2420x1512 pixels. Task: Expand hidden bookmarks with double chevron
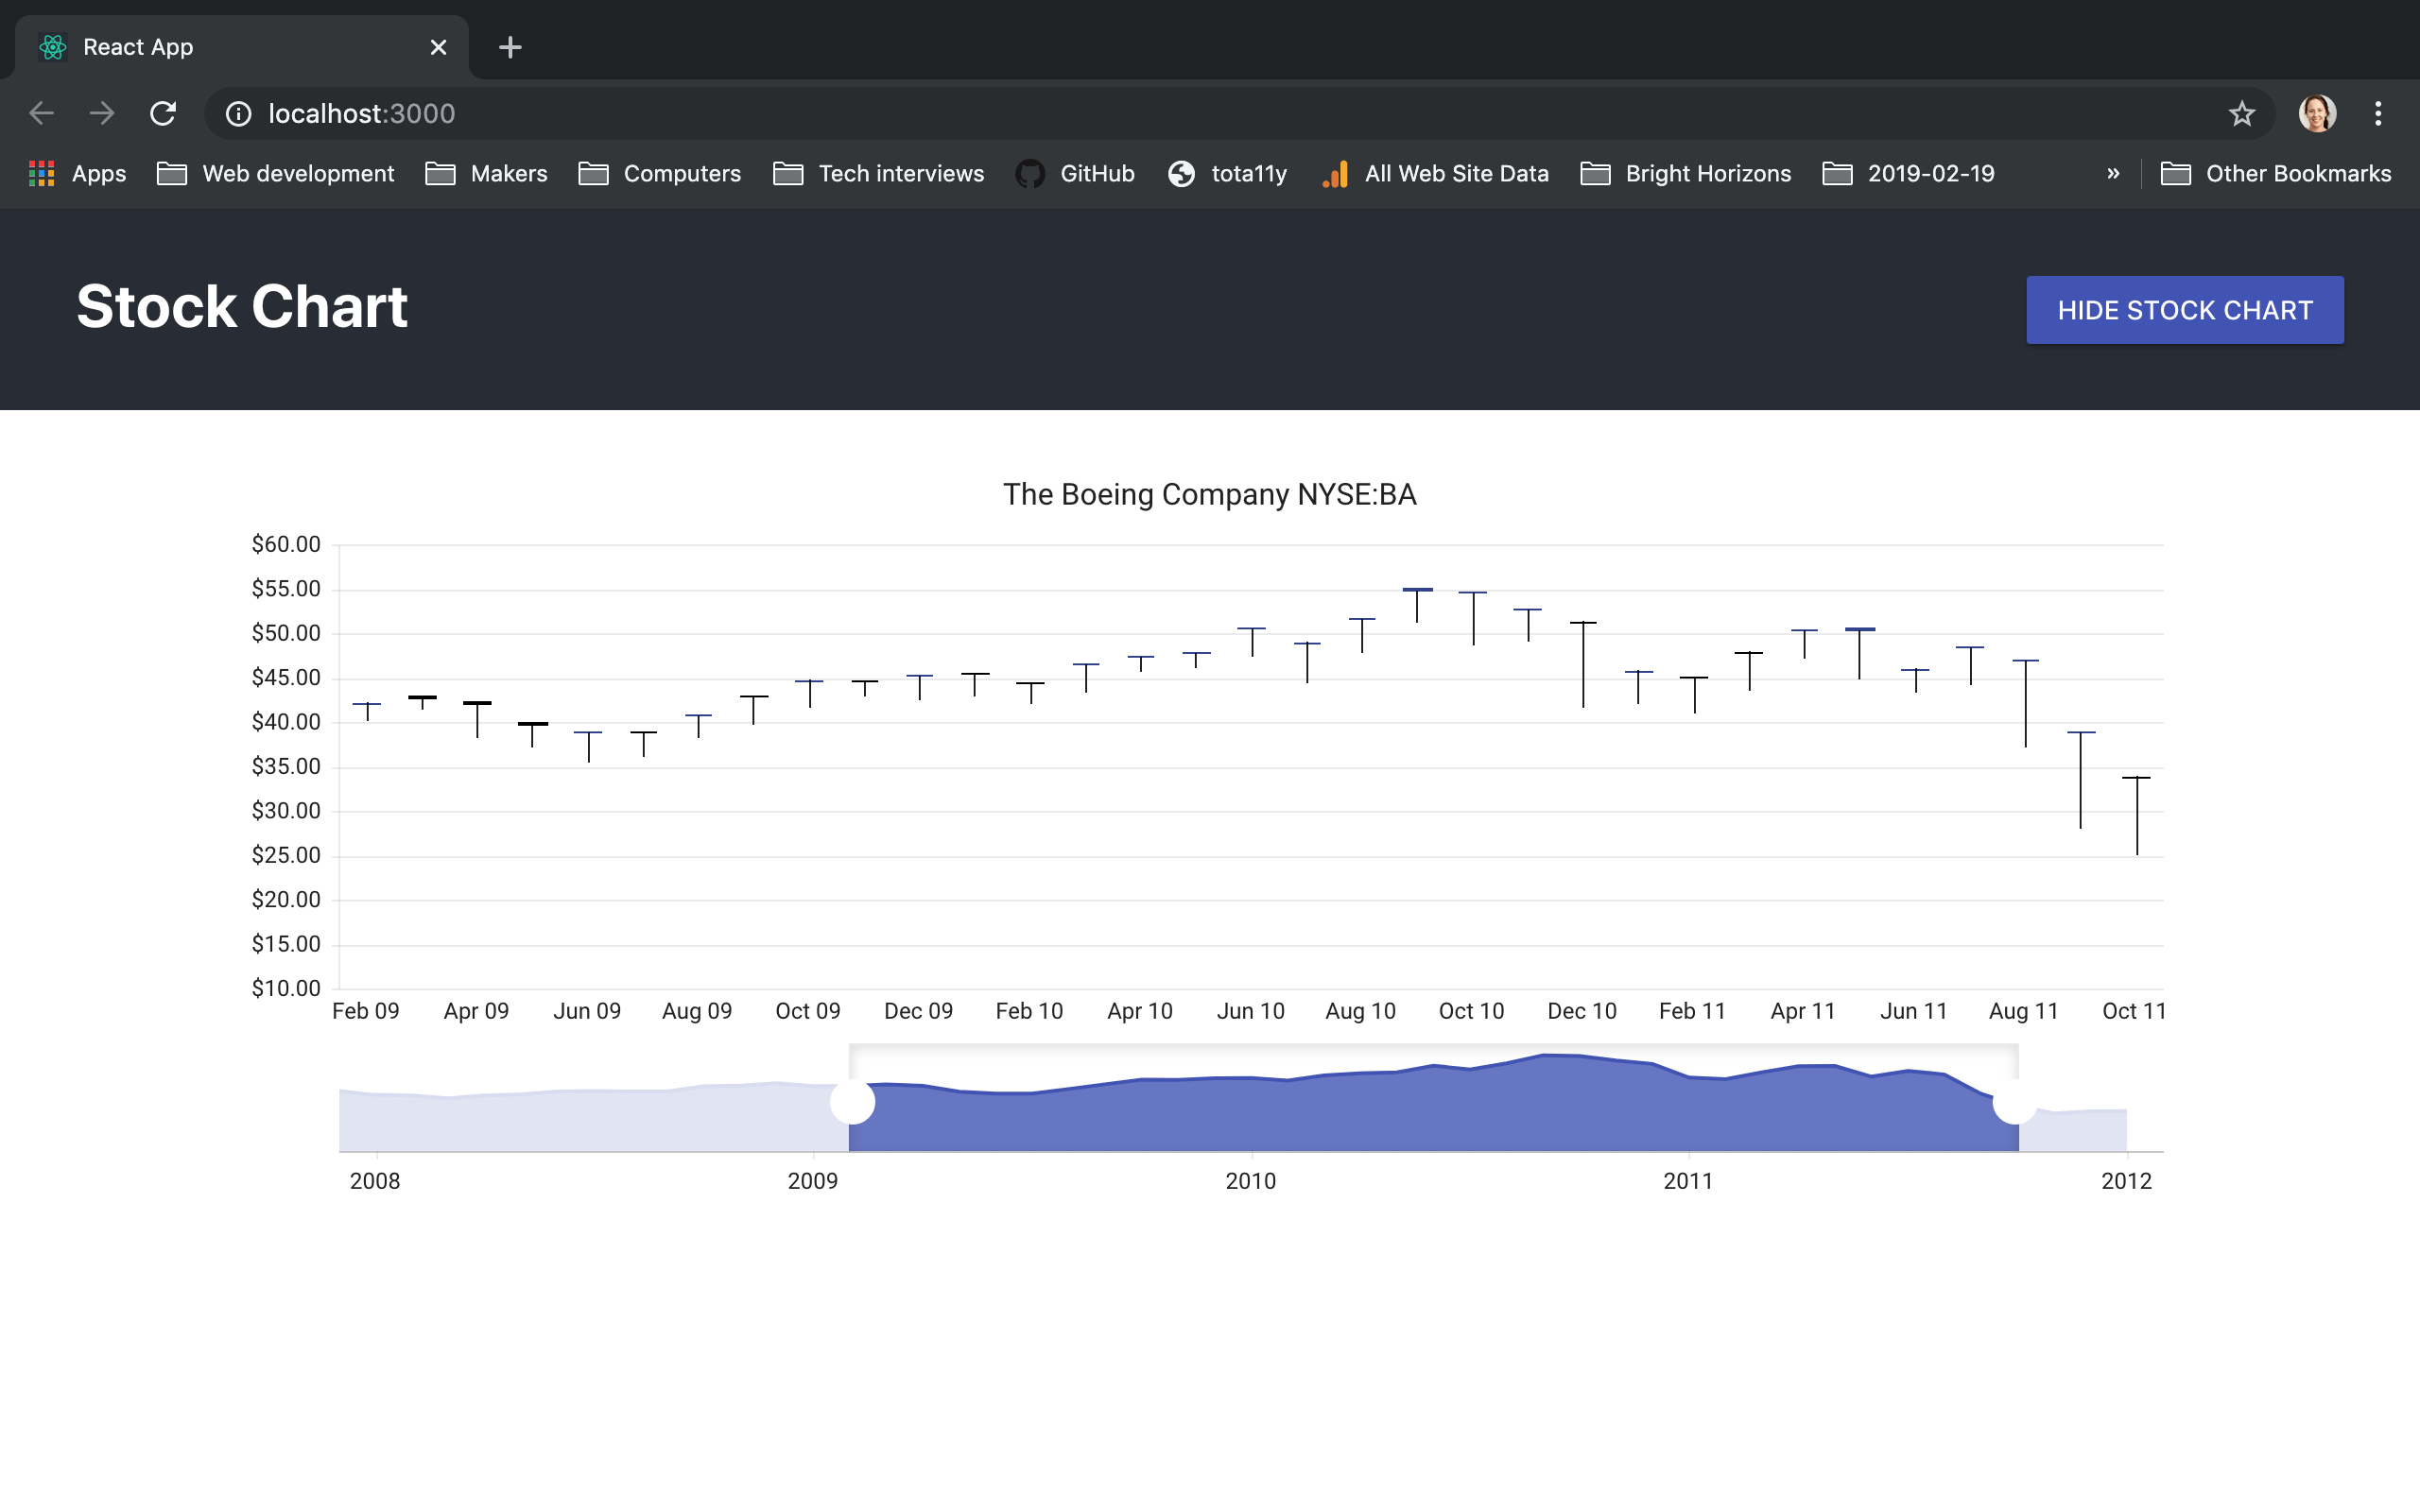click(2113, 174)
